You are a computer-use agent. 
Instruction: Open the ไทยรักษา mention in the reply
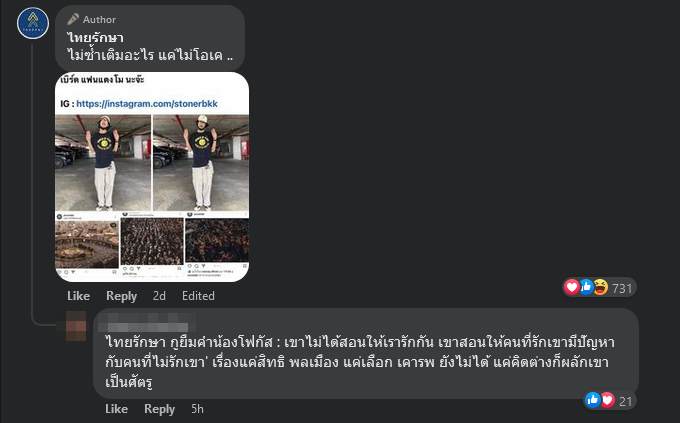click(135, 342)
